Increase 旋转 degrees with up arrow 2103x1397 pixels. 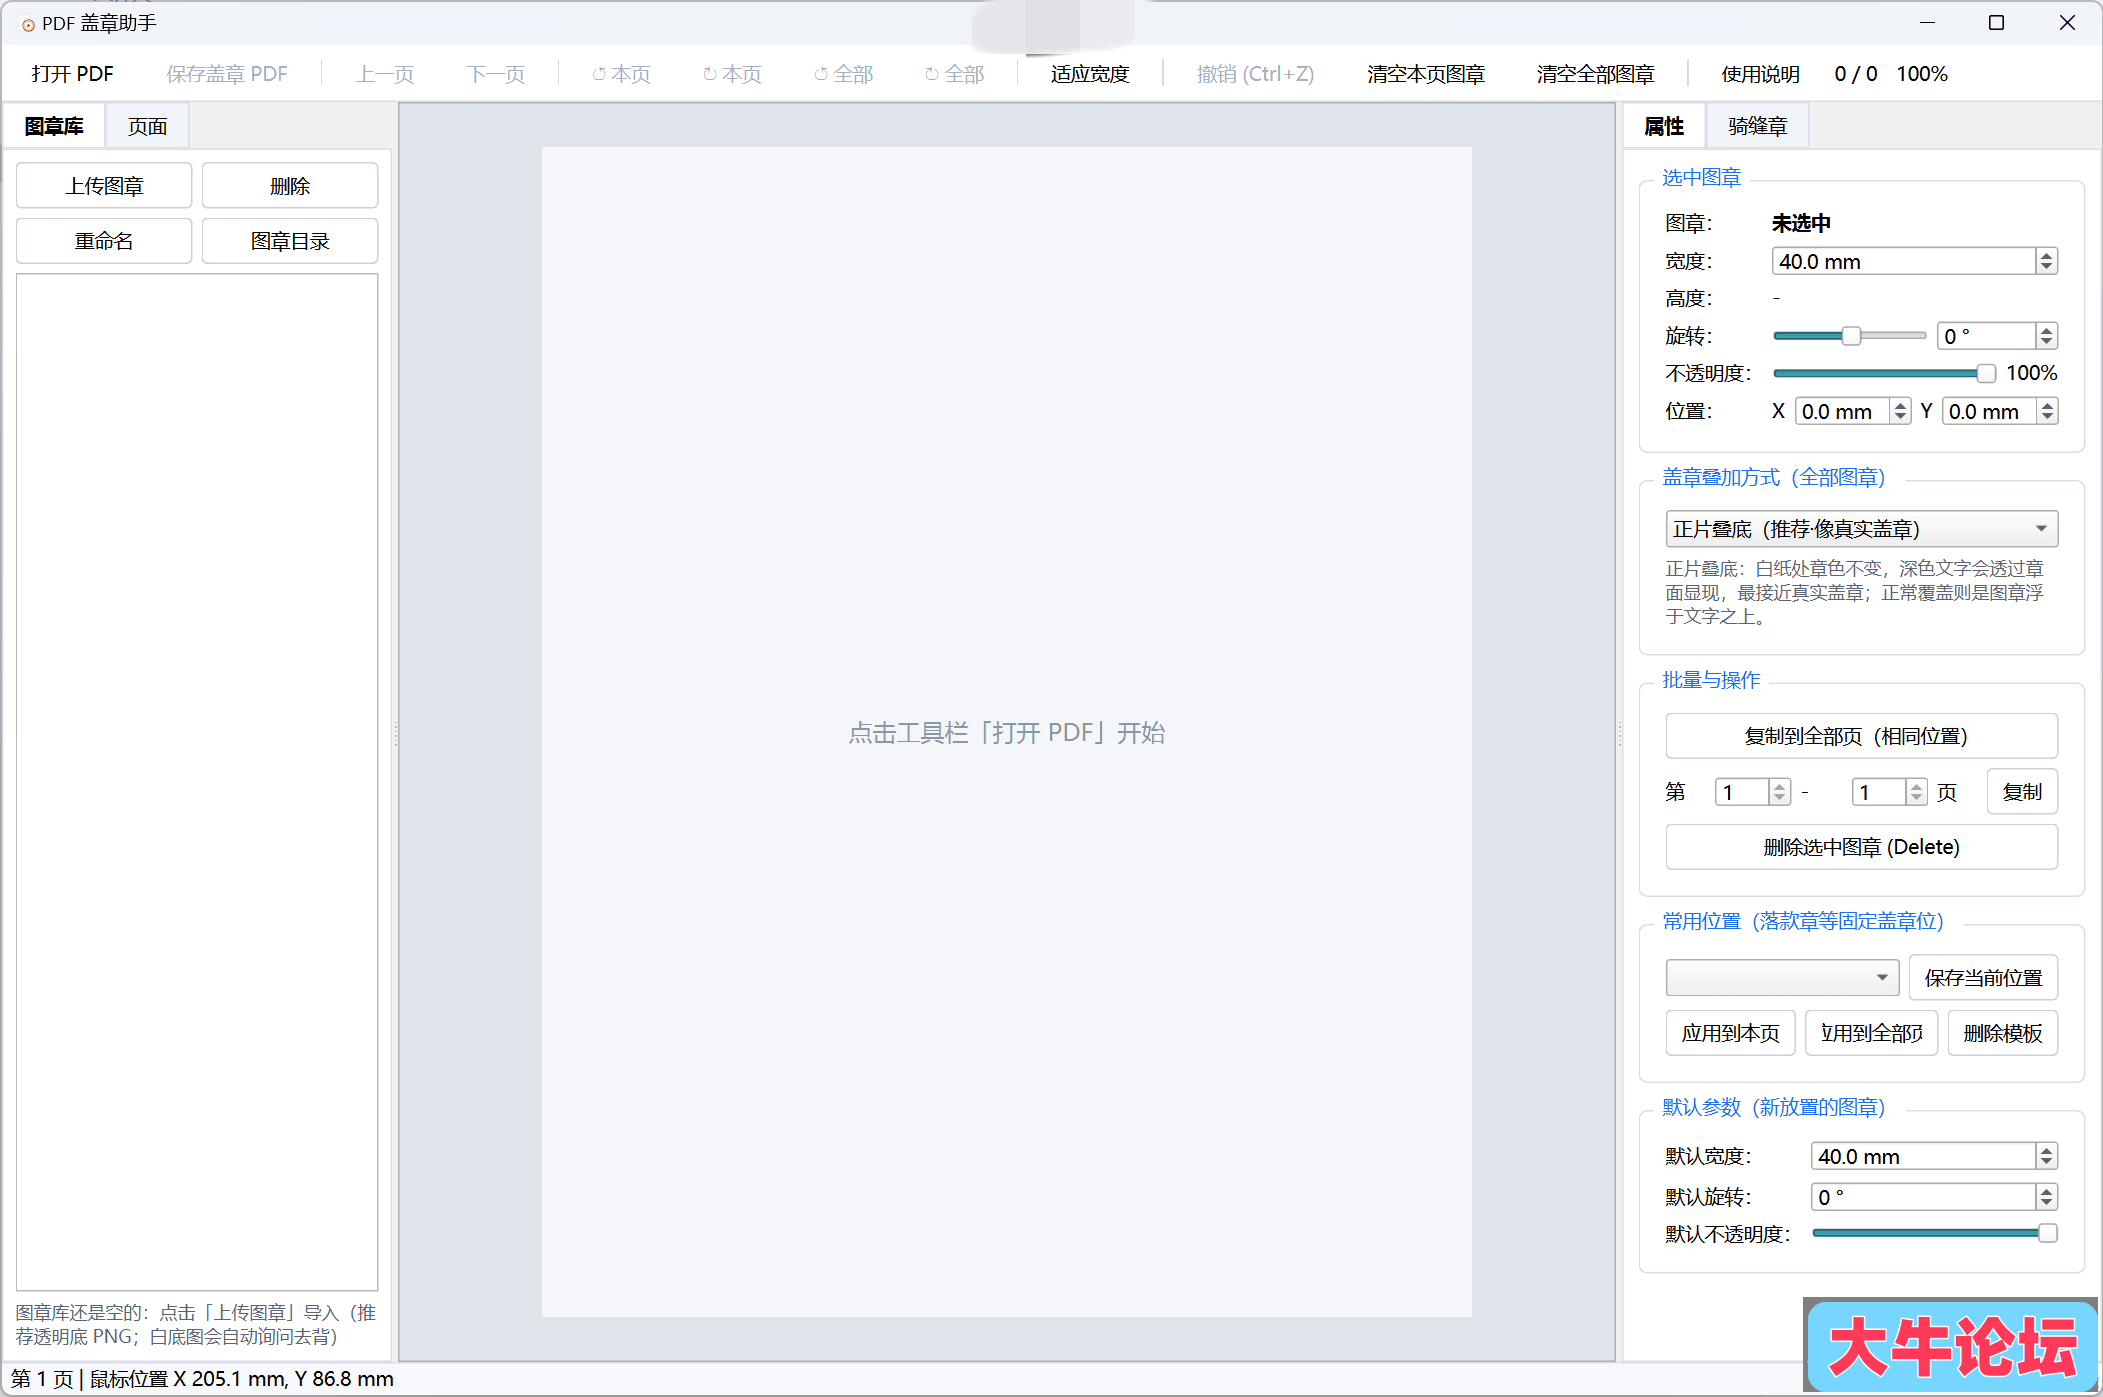click(x=2047, y=330)
